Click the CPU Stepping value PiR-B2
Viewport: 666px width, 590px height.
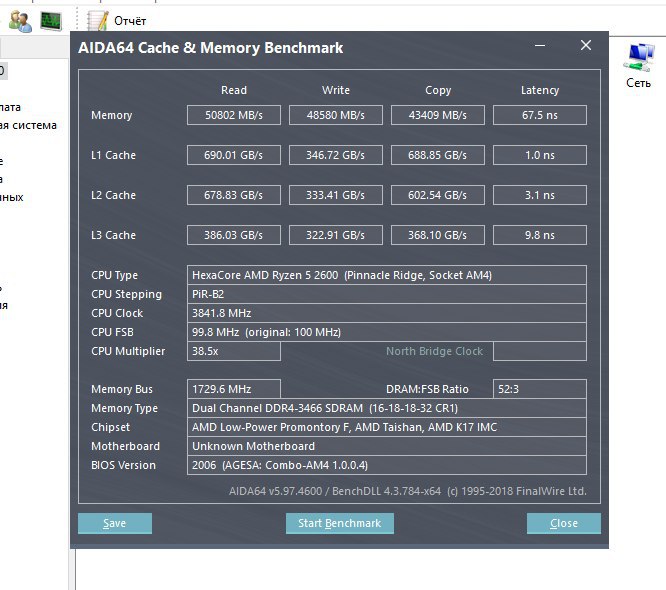[387, 294]
